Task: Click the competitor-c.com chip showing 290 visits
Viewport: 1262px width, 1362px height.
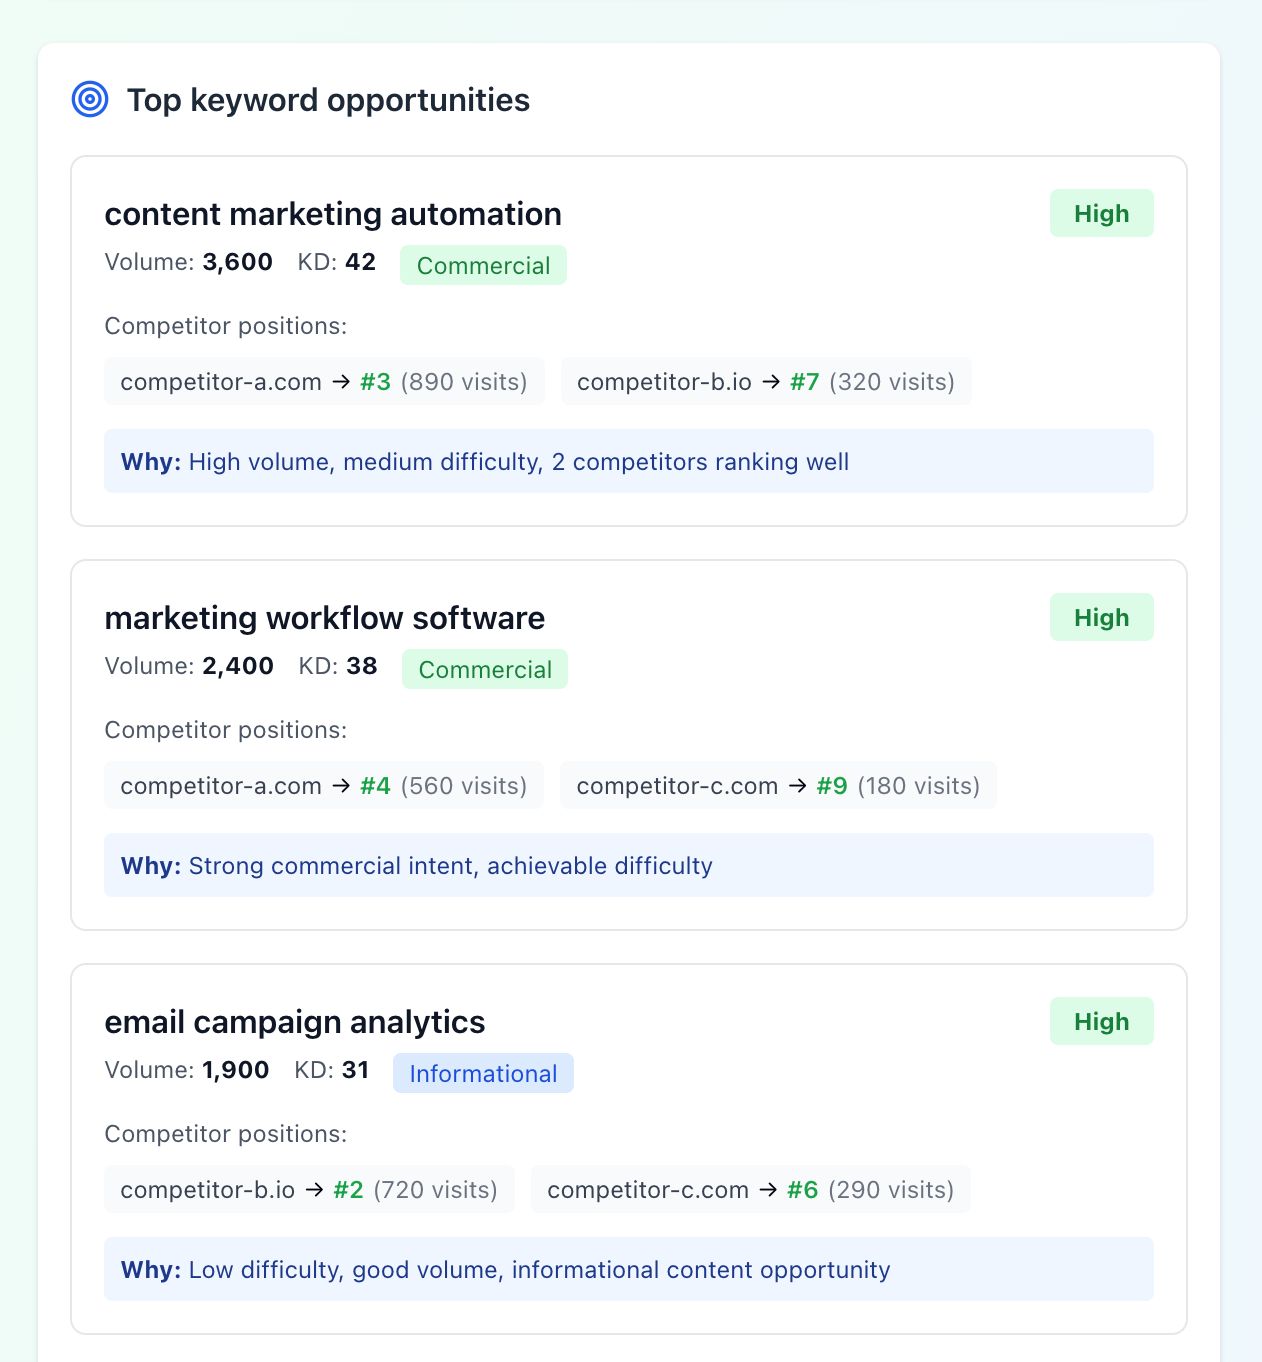Action: 751,1189
